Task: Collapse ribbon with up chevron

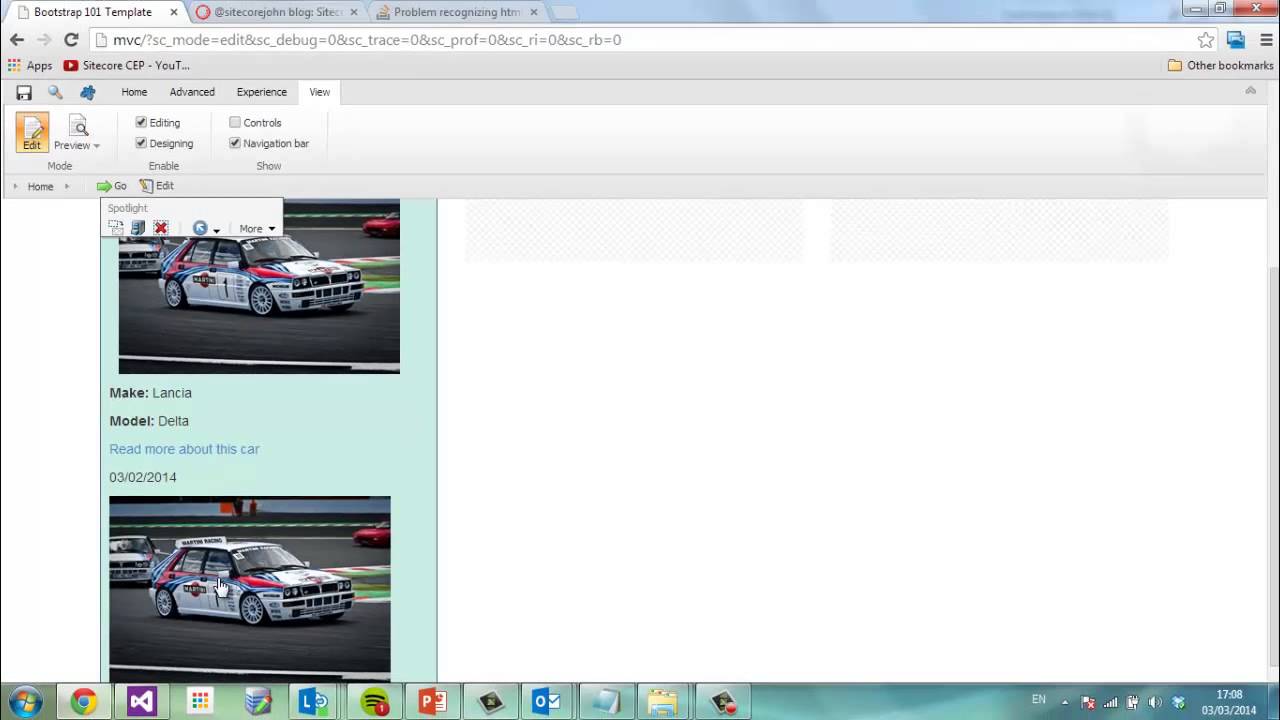Action: 1250,91
